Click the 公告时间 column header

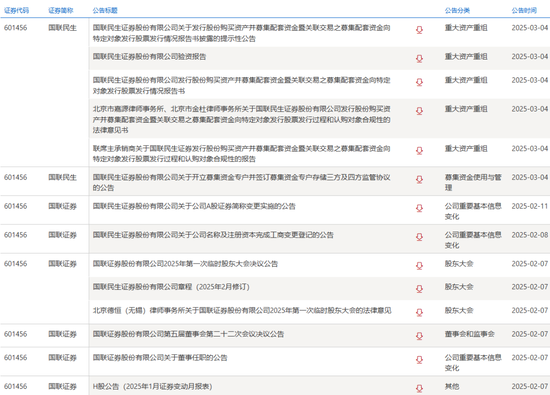(524, 10)
